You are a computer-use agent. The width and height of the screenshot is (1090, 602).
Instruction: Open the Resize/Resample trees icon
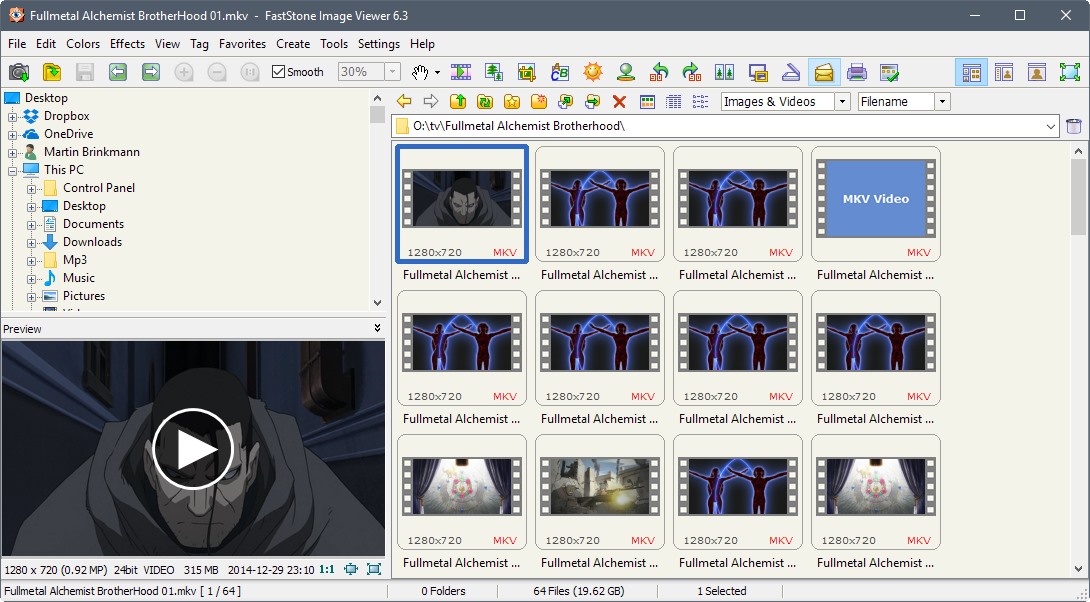click(x=494, y=72)
